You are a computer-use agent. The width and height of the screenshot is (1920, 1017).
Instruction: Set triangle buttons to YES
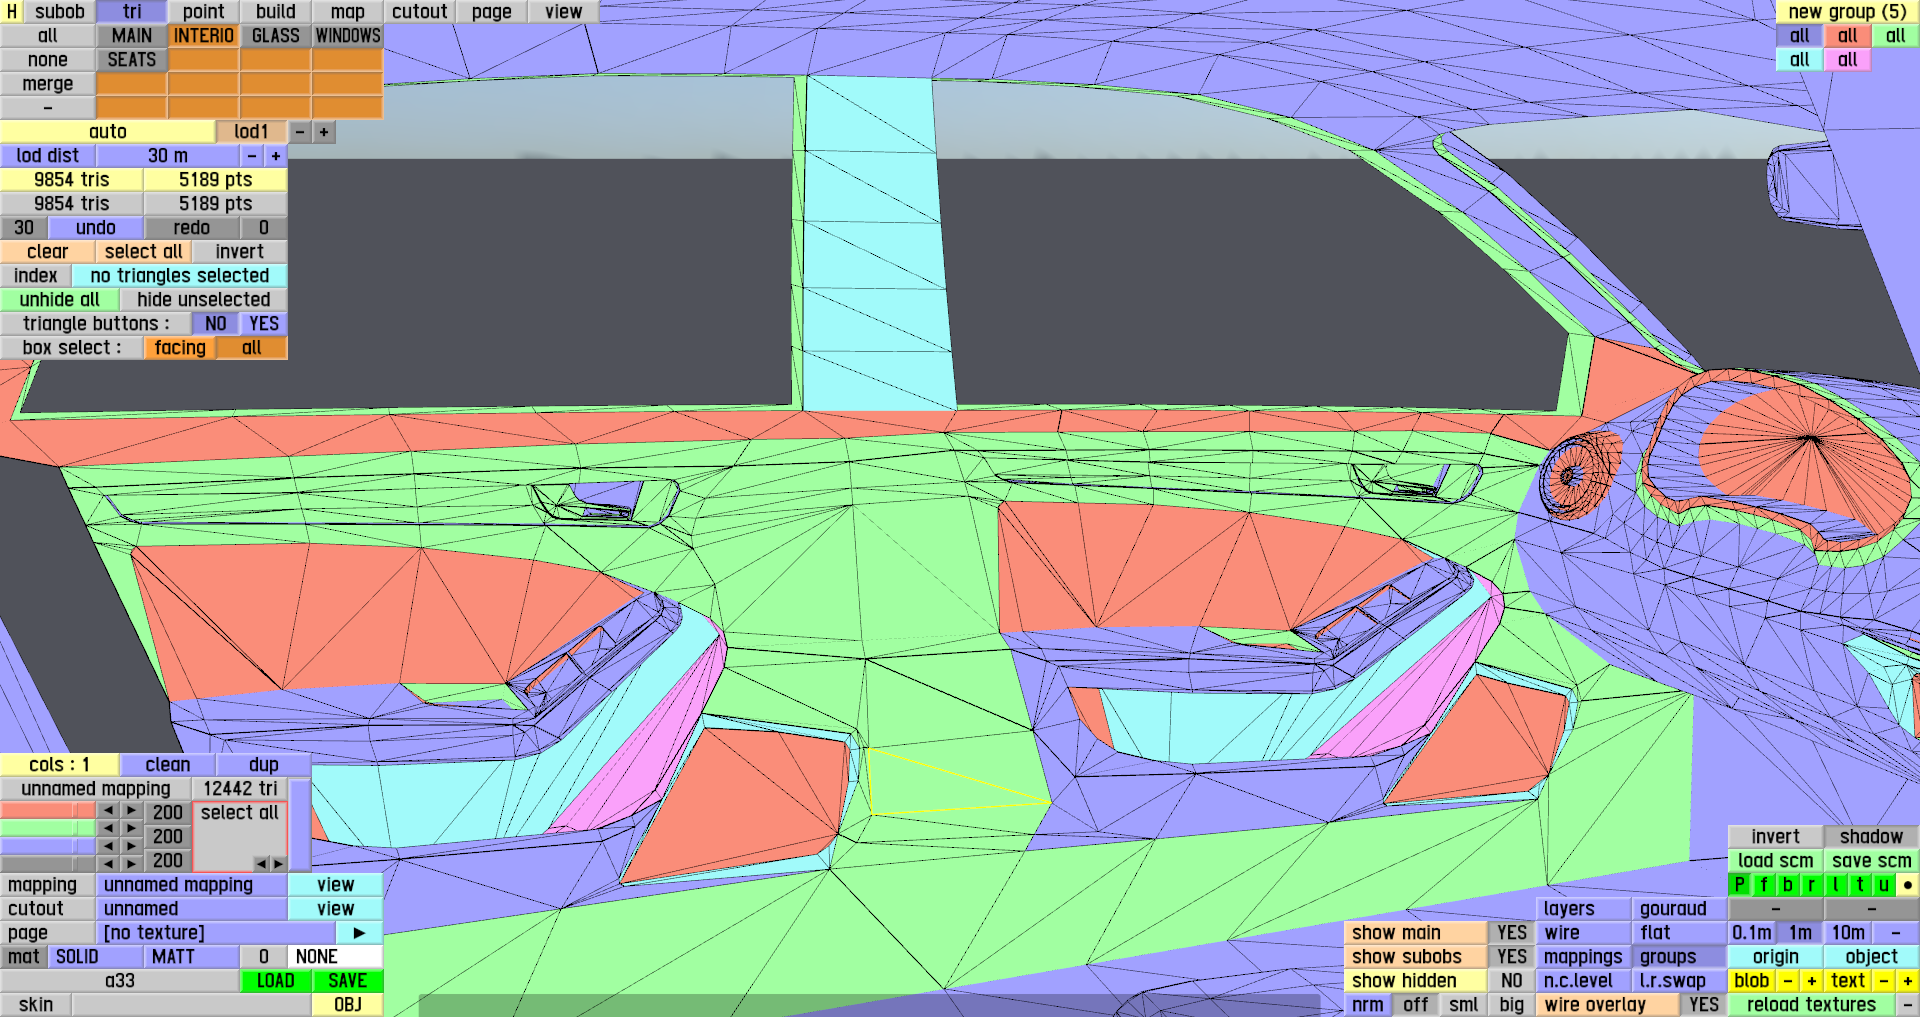point(264,324)
